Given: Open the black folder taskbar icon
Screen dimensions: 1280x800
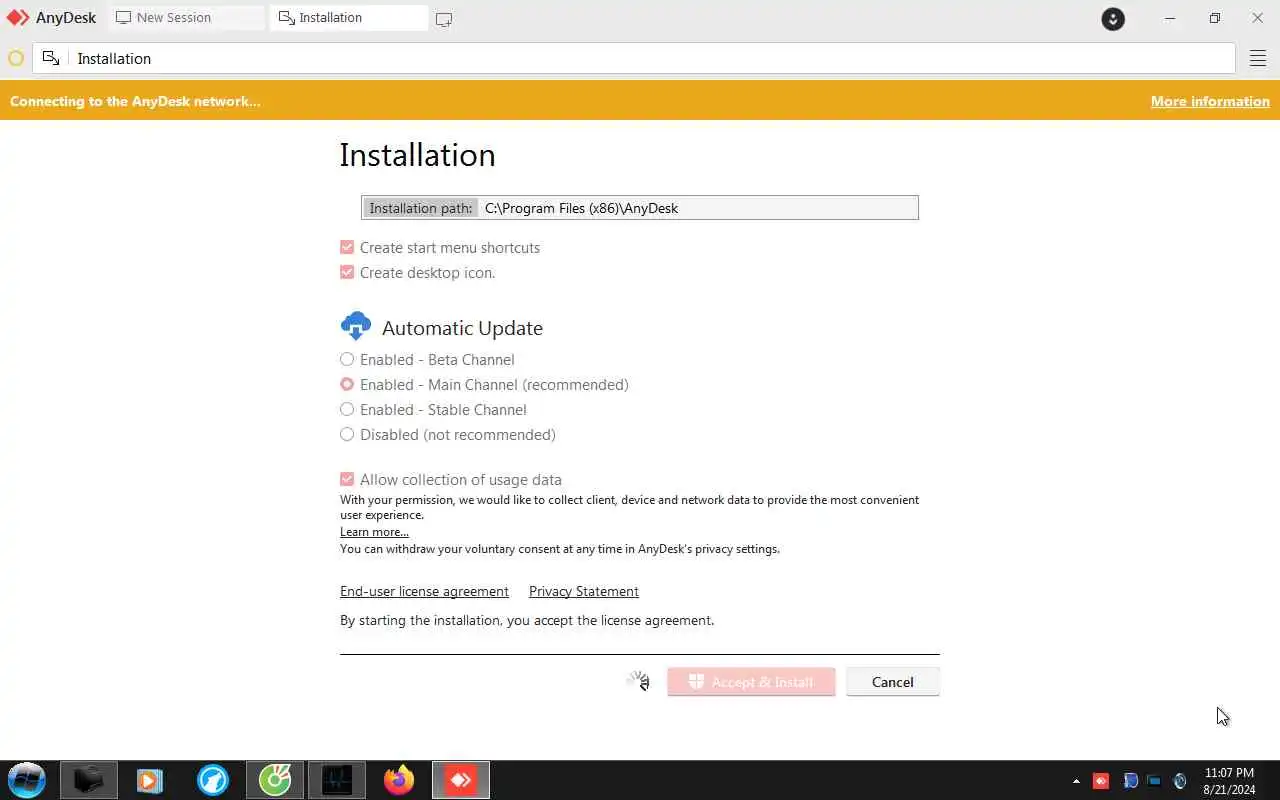Looking at the screenshot, I should point(89,780).
